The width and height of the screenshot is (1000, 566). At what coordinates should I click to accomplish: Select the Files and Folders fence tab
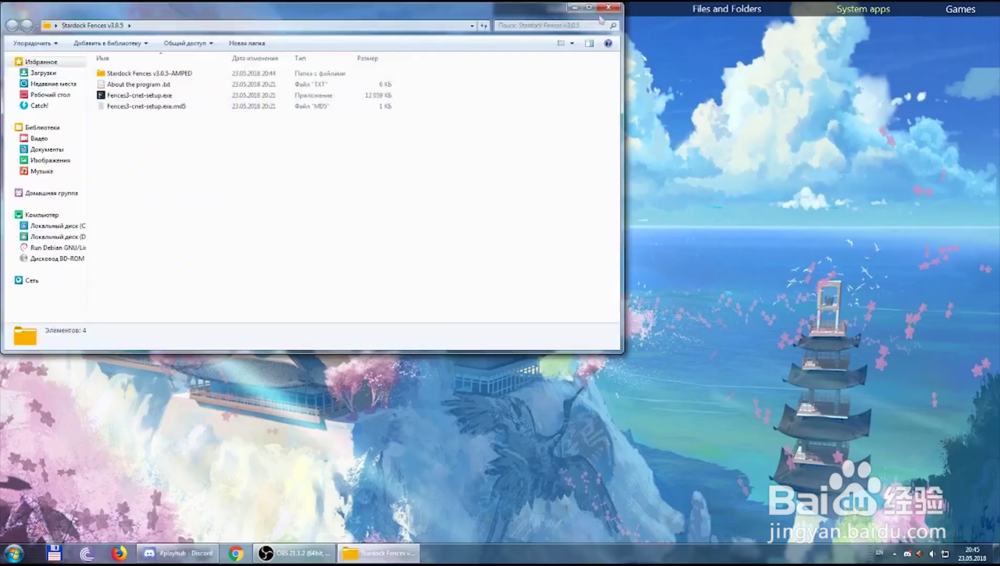point(726,9)
